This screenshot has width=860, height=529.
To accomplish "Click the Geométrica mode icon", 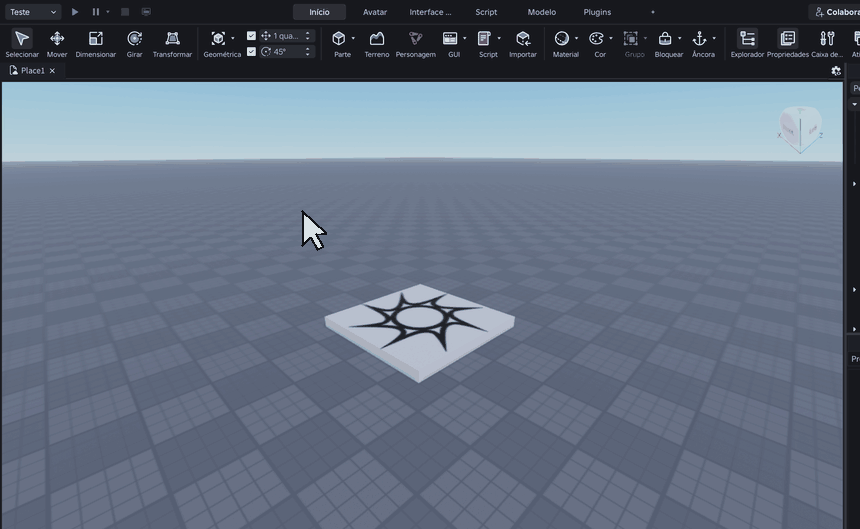I will [218, 38].
